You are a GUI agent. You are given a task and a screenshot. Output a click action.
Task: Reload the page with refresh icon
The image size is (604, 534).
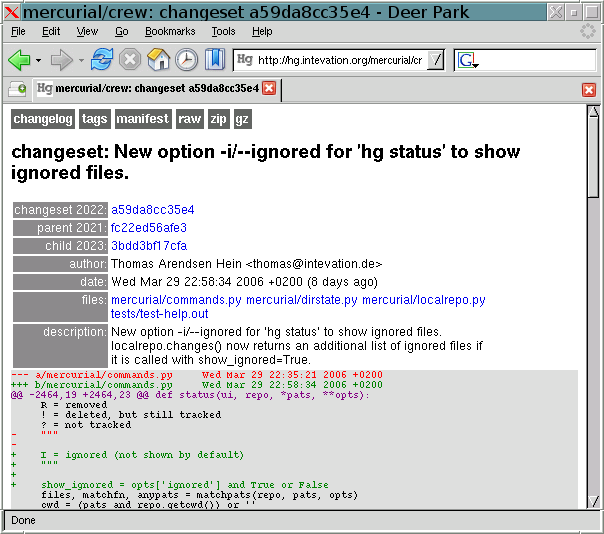pyautogui.click(x=102, y=59)
